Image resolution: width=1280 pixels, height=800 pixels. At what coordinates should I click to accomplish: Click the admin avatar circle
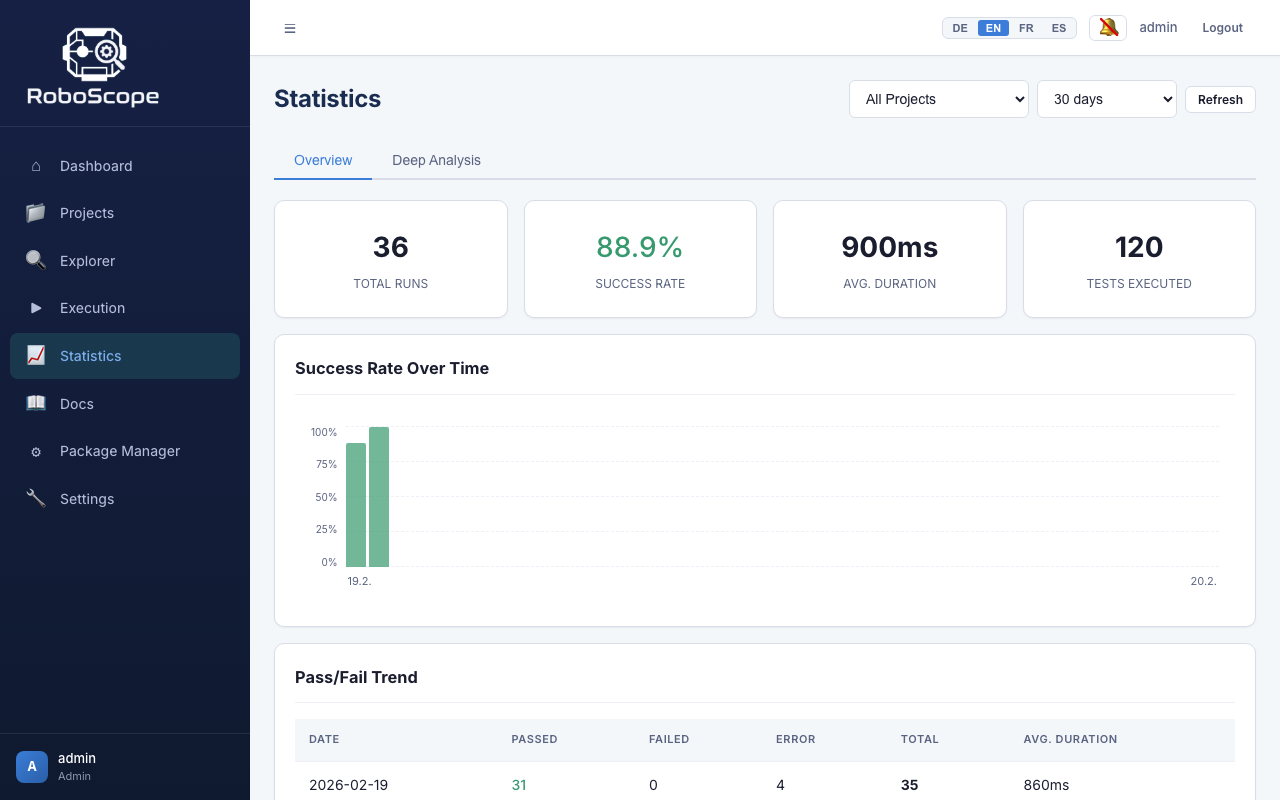(31, 766)
